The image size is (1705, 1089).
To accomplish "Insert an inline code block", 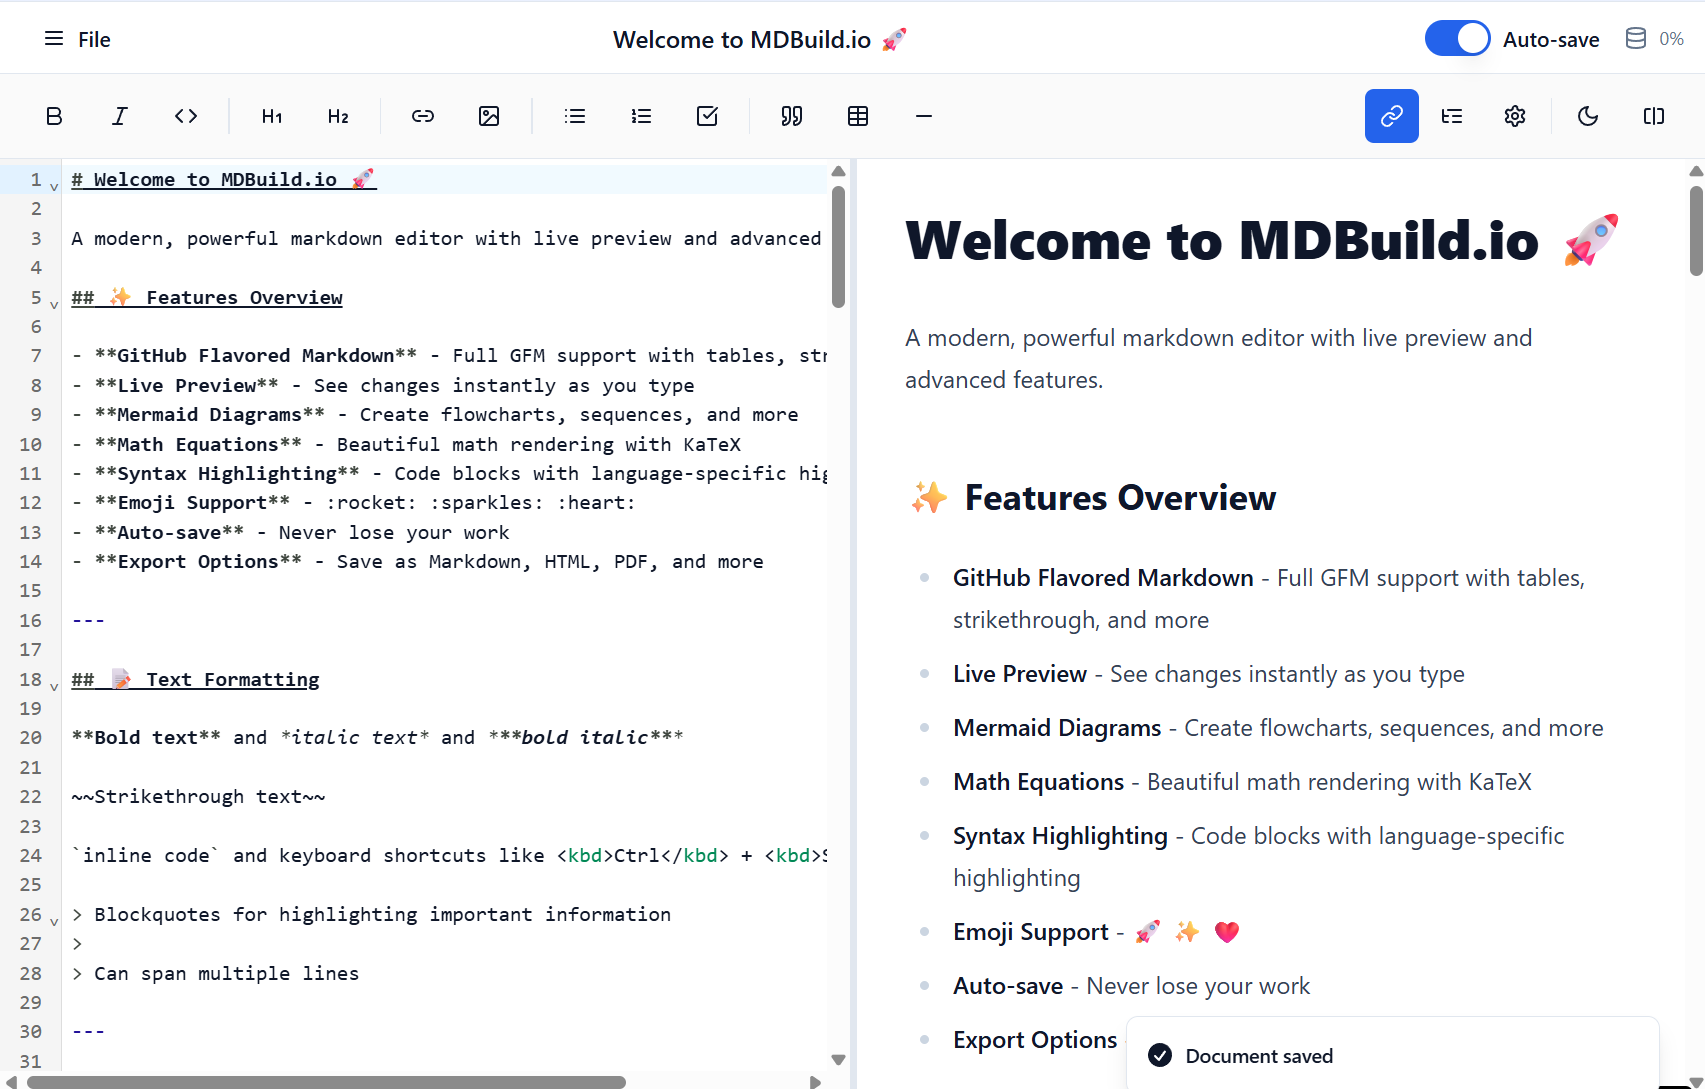I will click(186, 116).
